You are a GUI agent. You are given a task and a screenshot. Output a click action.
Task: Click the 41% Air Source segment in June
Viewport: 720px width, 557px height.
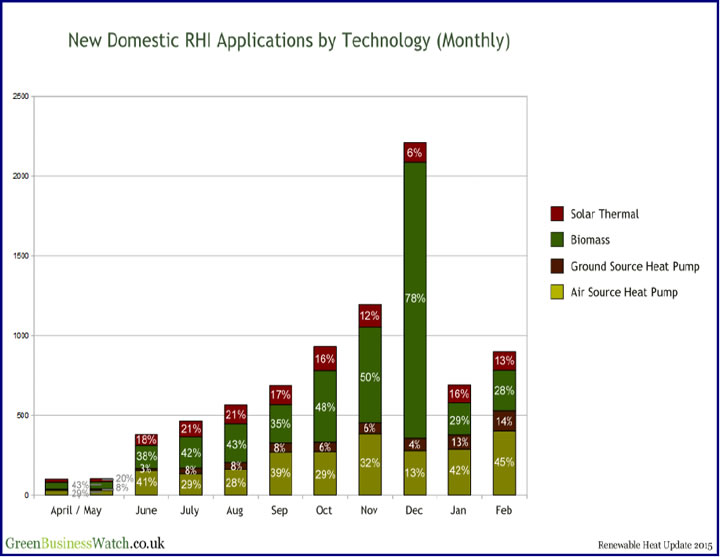147,481
